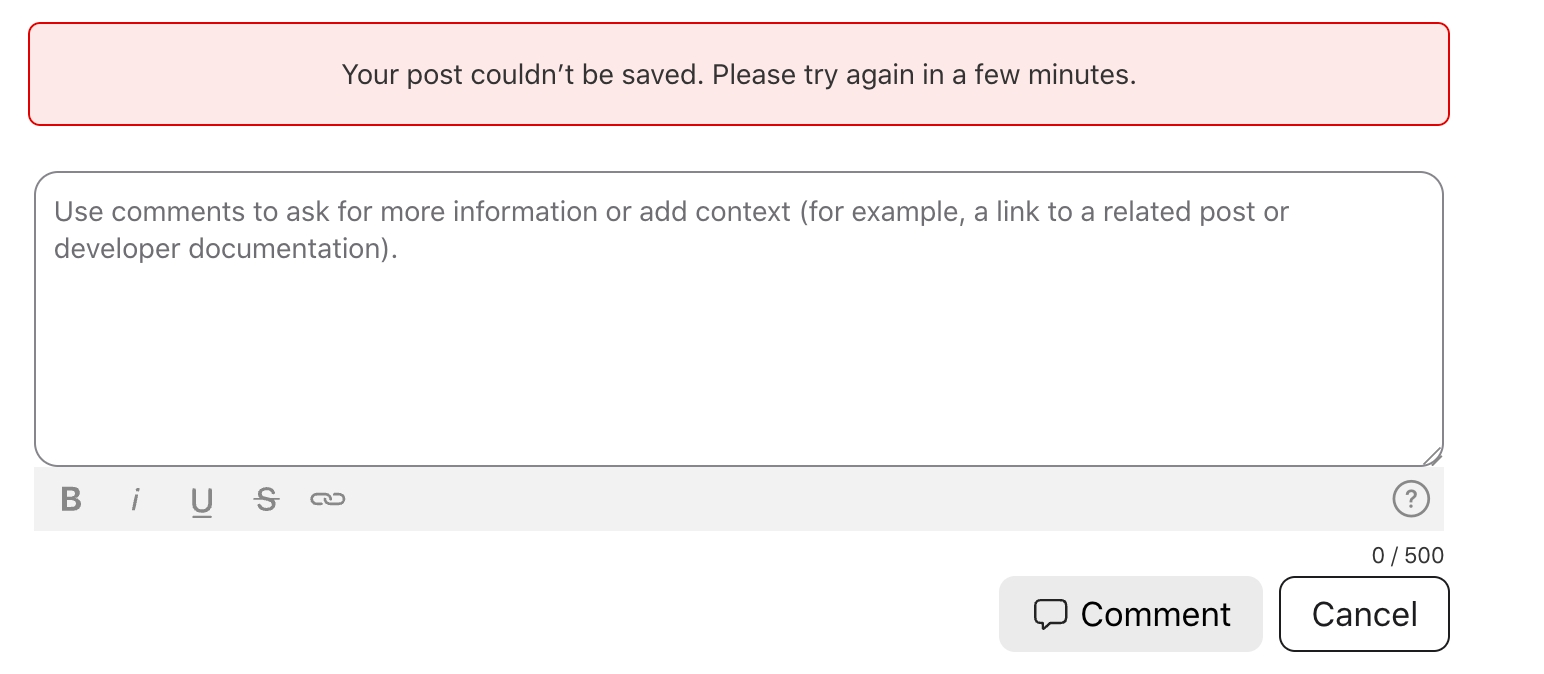Select the 'Your post couldn't be saved' message
This screenshot has width=1544, height=674.
click(x=523, y=75)
